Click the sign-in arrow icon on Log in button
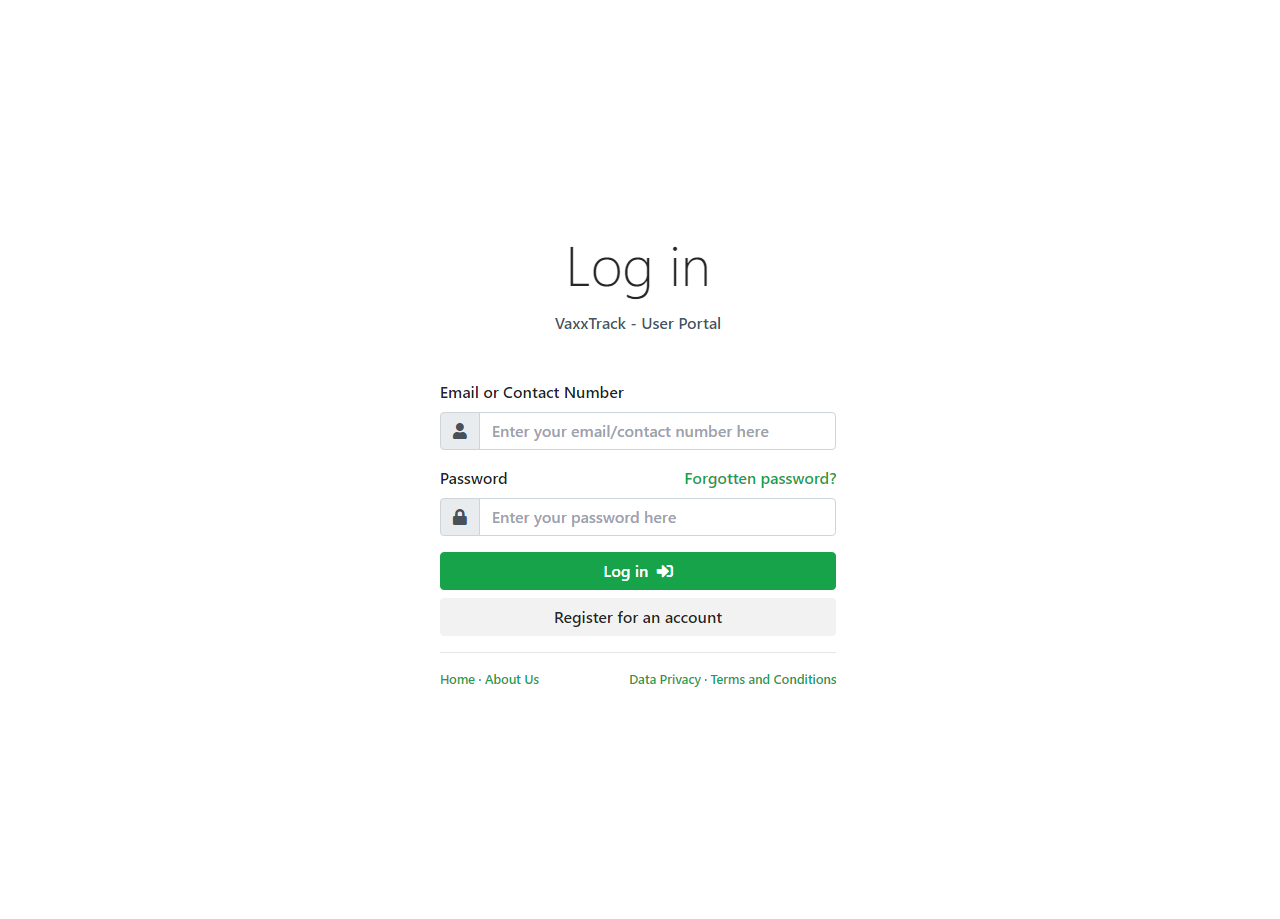 click(665, 571)
